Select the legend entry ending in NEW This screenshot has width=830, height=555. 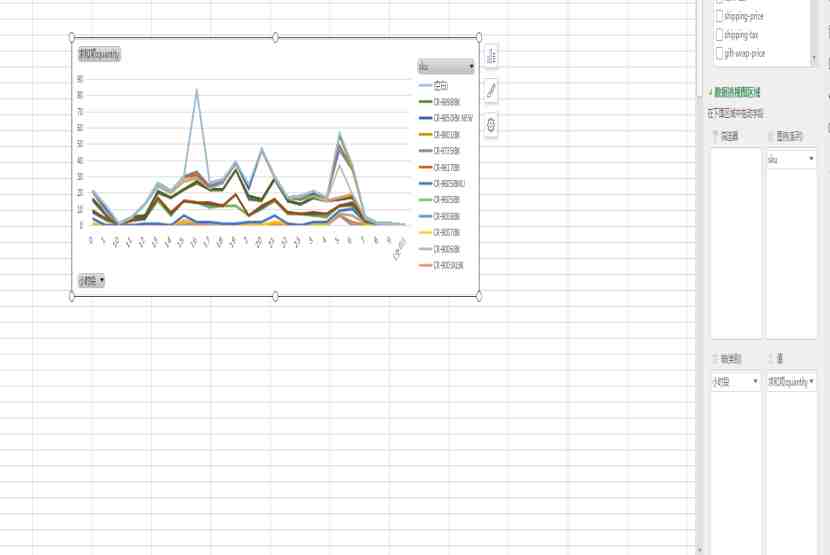pyautogui.click(x=446, y=118)
